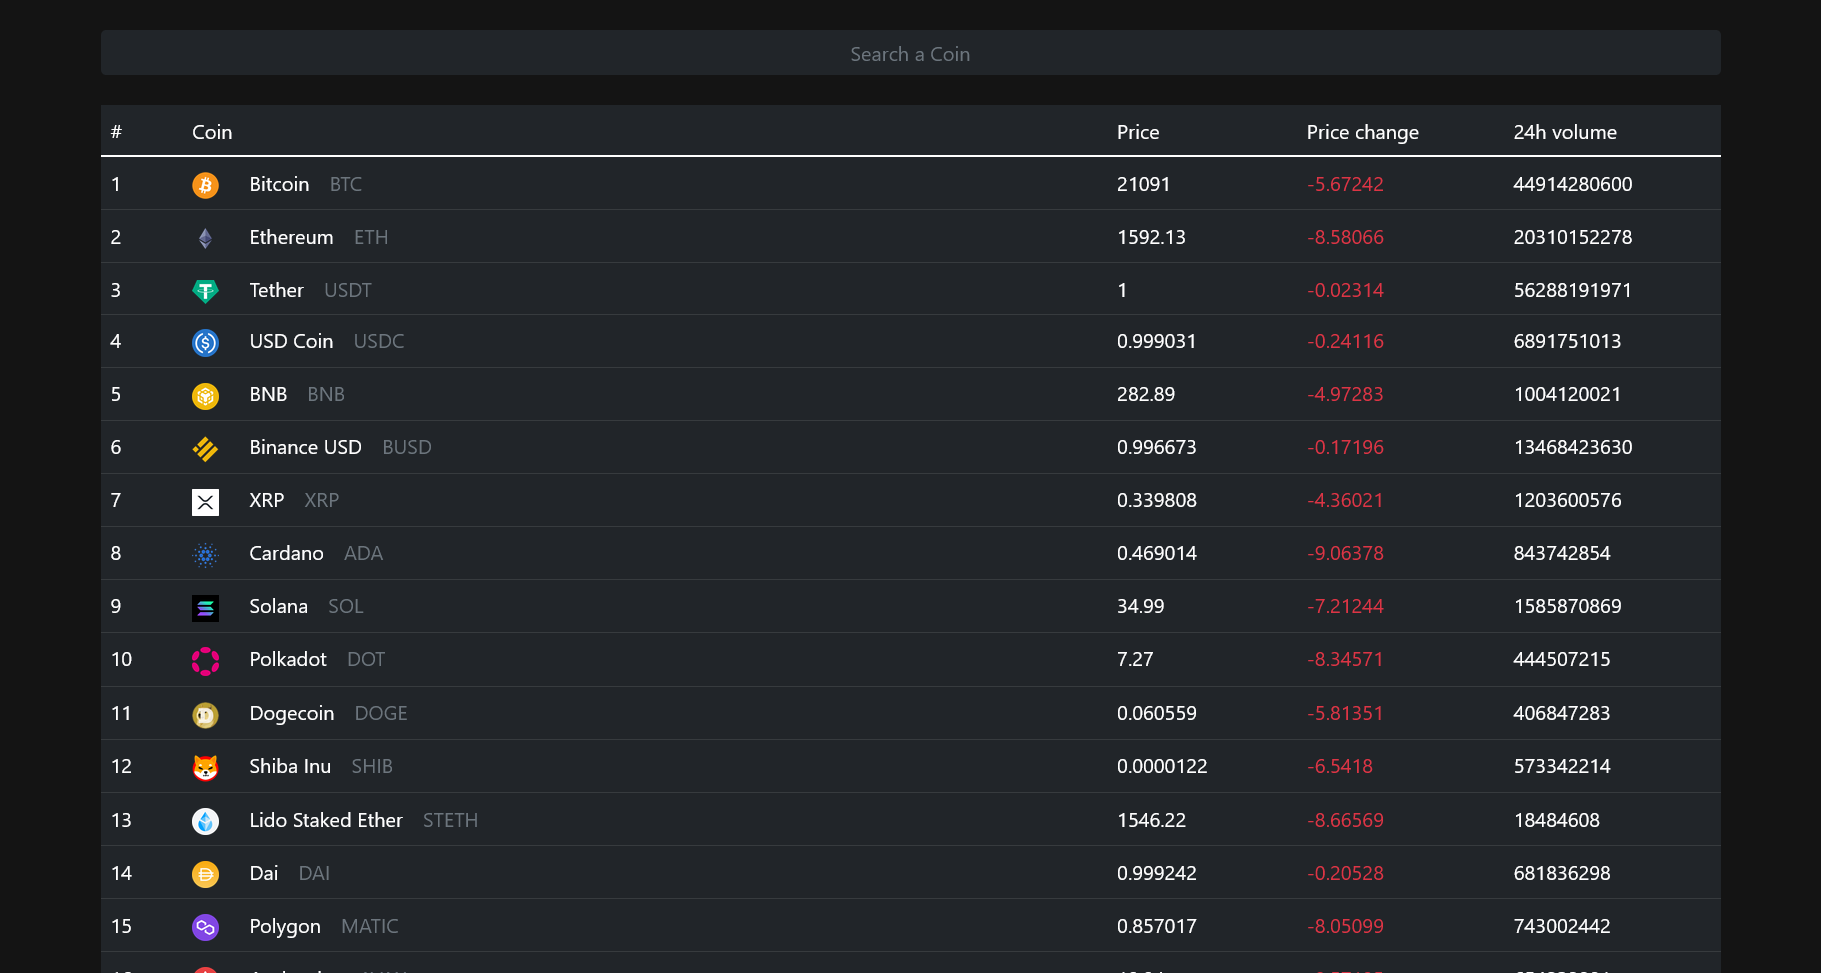Click the # column header
This screenshot has height=973, width=1821.
coord(116,132)
